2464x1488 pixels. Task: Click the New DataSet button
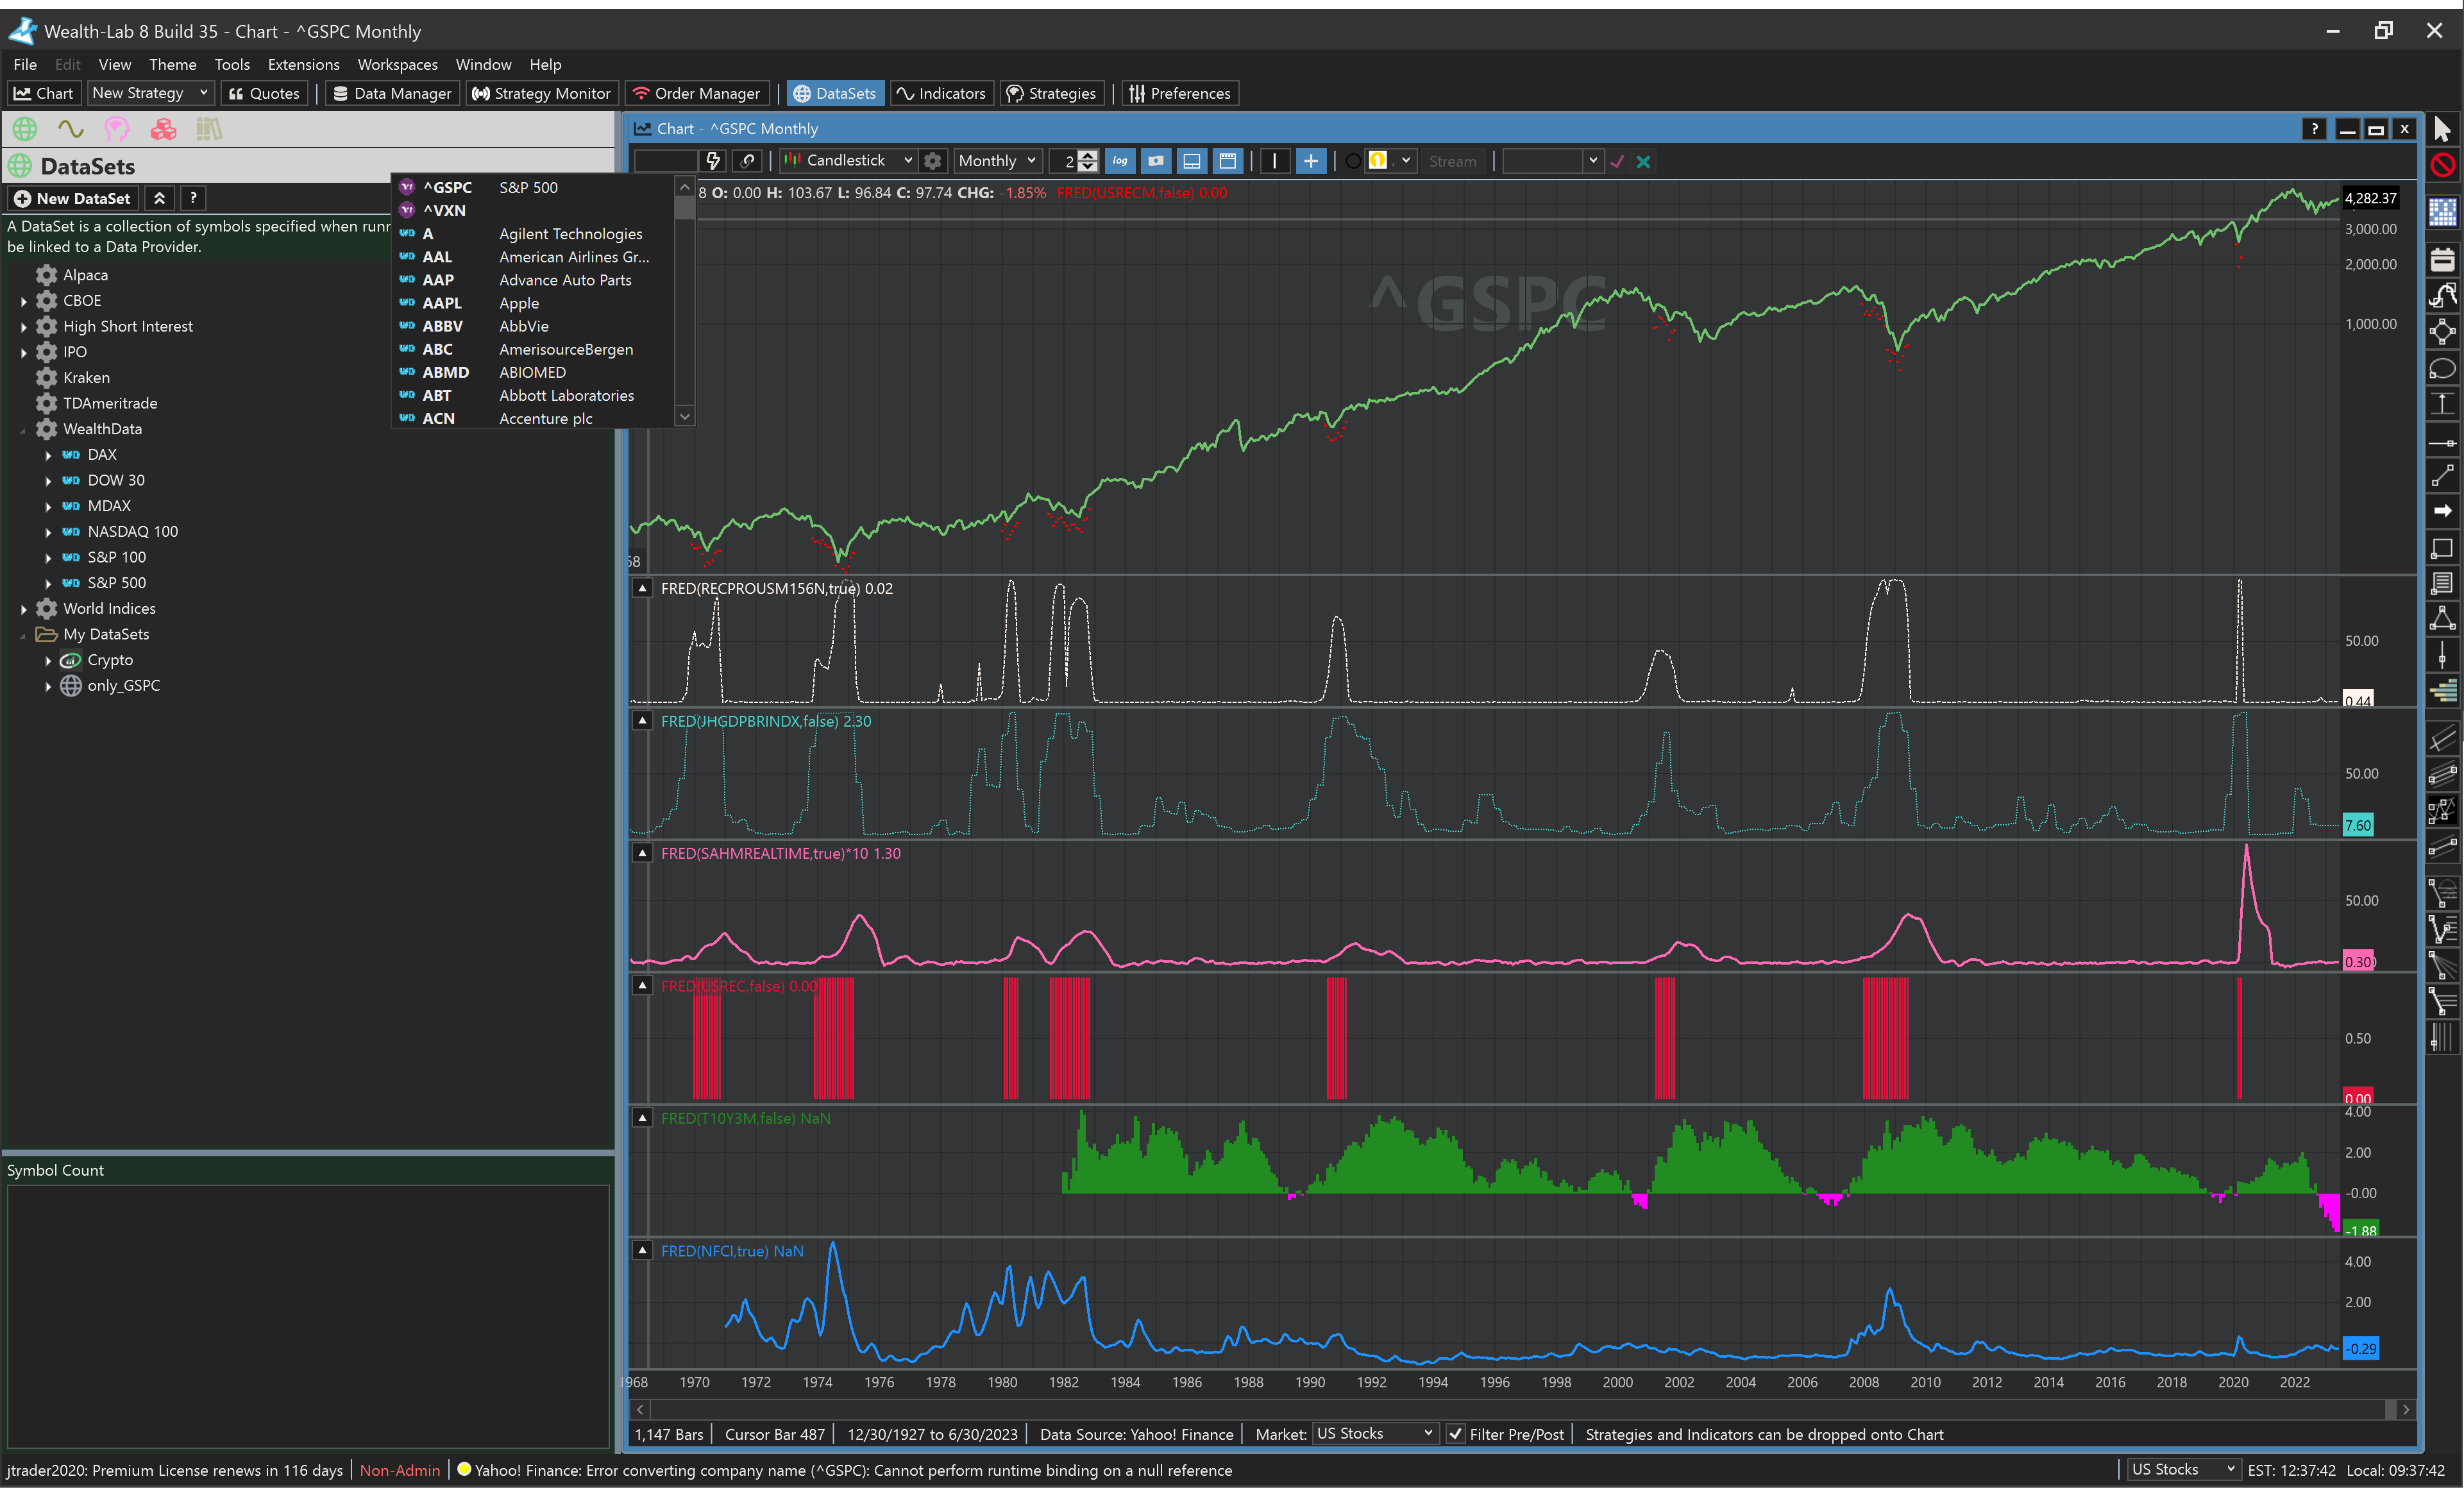pyautogui.click(x=72, y=198)
